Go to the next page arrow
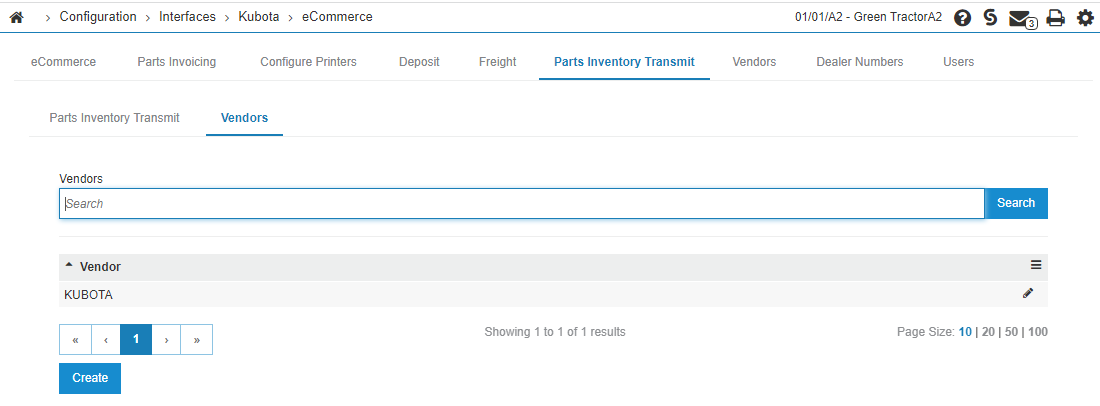The width and height of the screenshot is (1100, 406). coord(166,339)
